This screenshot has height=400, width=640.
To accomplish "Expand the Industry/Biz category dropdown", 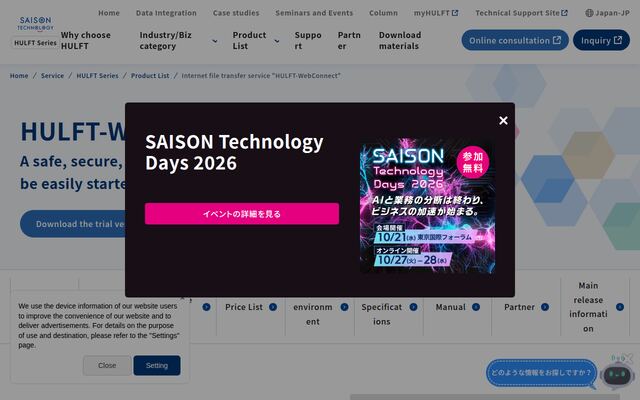I will [178, 40].
